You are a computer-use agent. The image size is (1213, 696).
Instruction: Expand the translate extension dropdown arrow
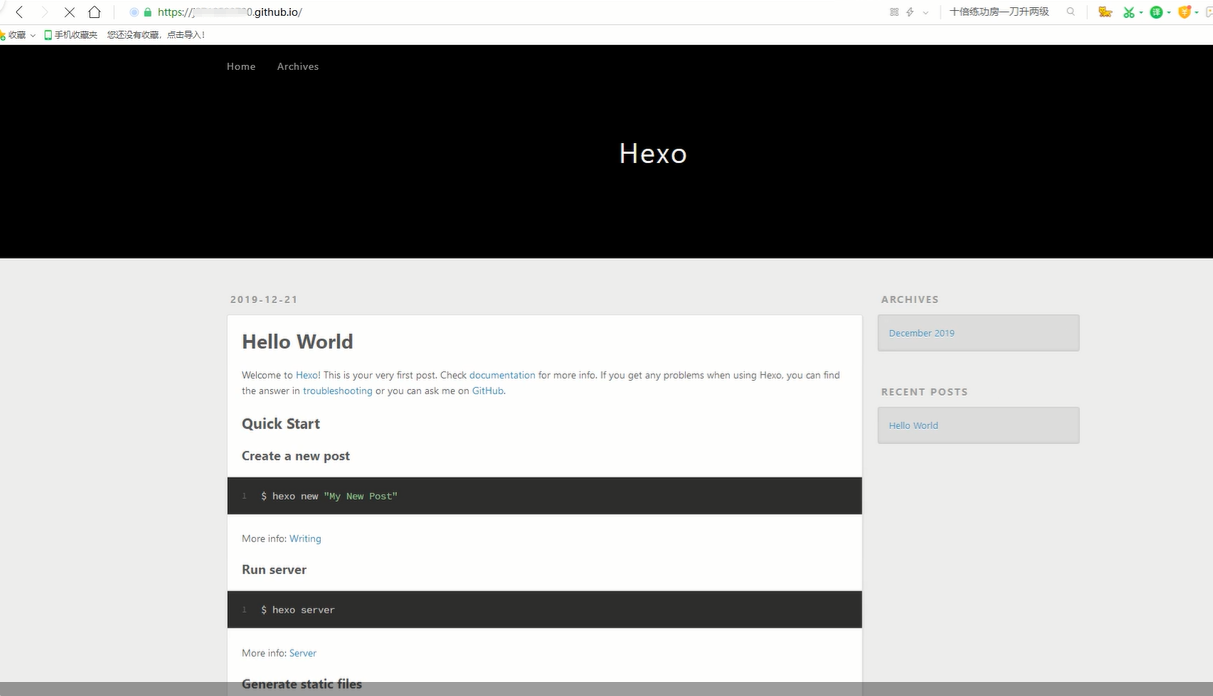tap(1168, 13)
